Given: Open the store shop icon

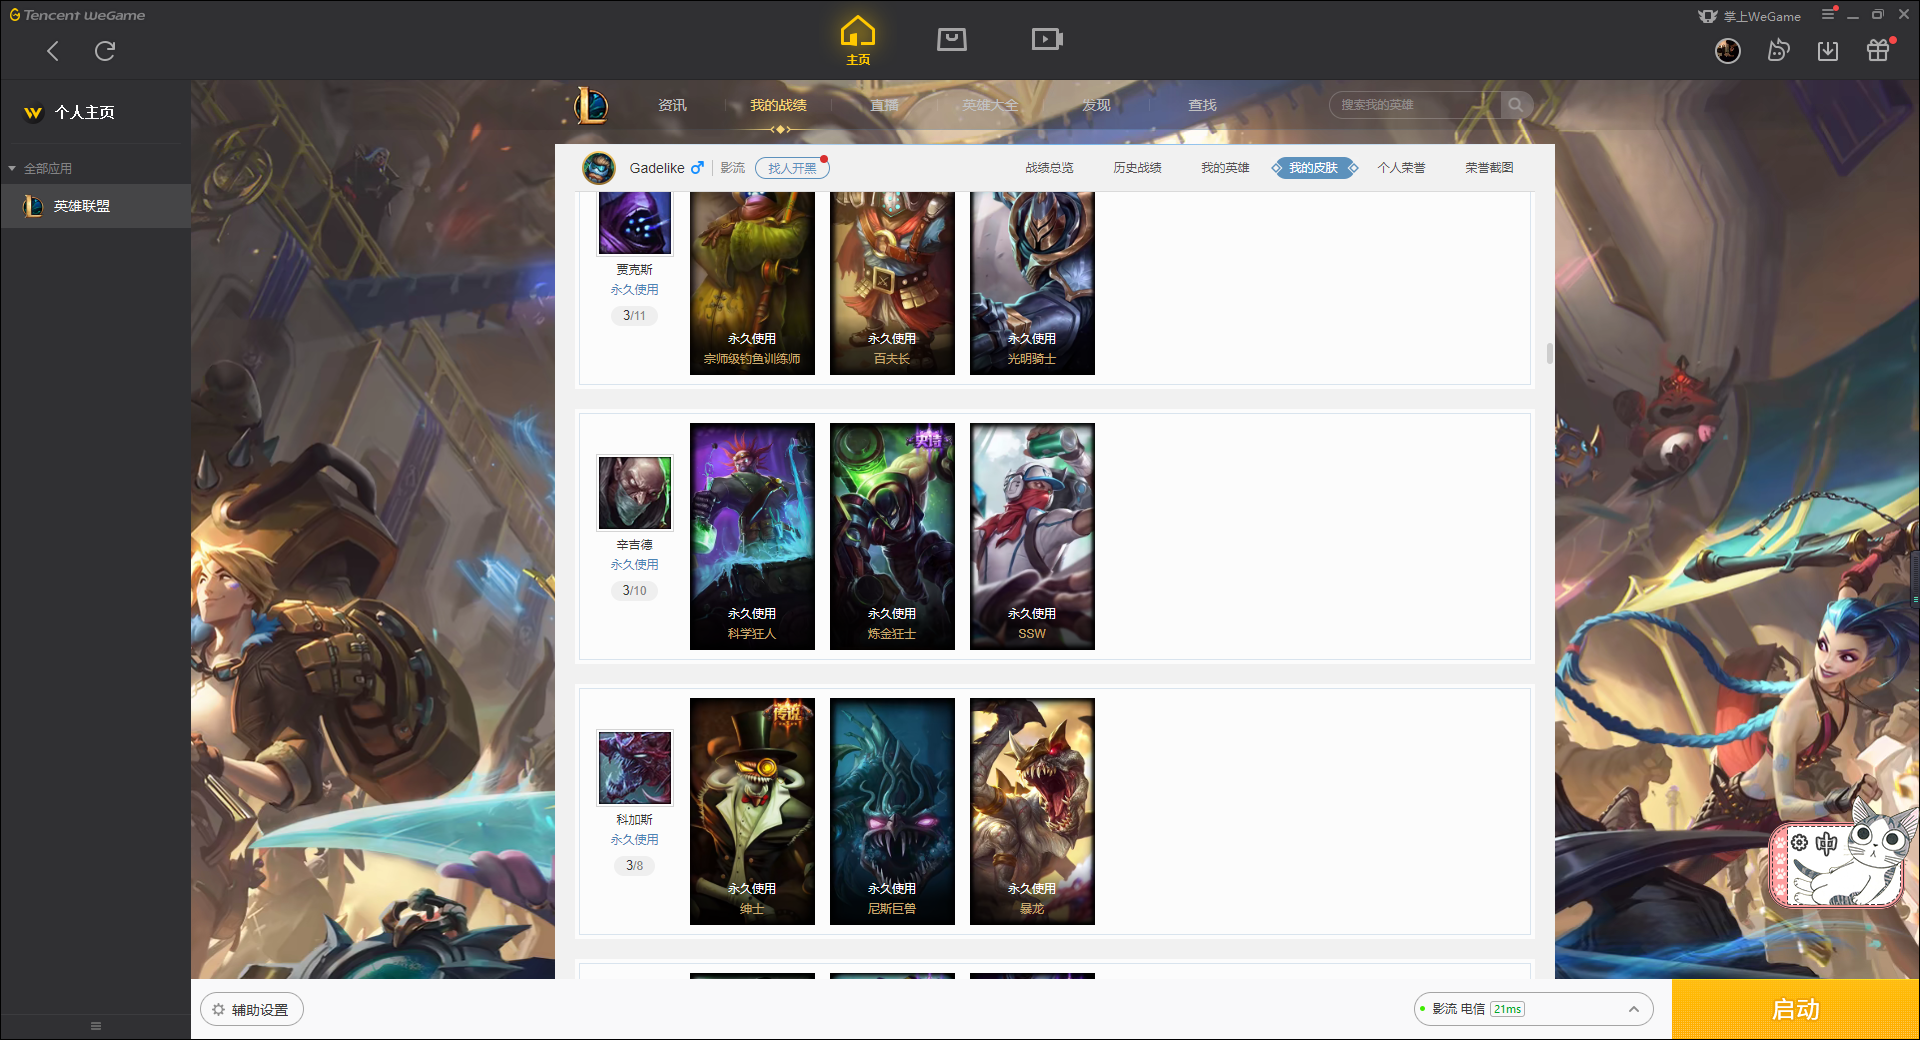Looking at the screenshot, I should (x=952, y=39).
